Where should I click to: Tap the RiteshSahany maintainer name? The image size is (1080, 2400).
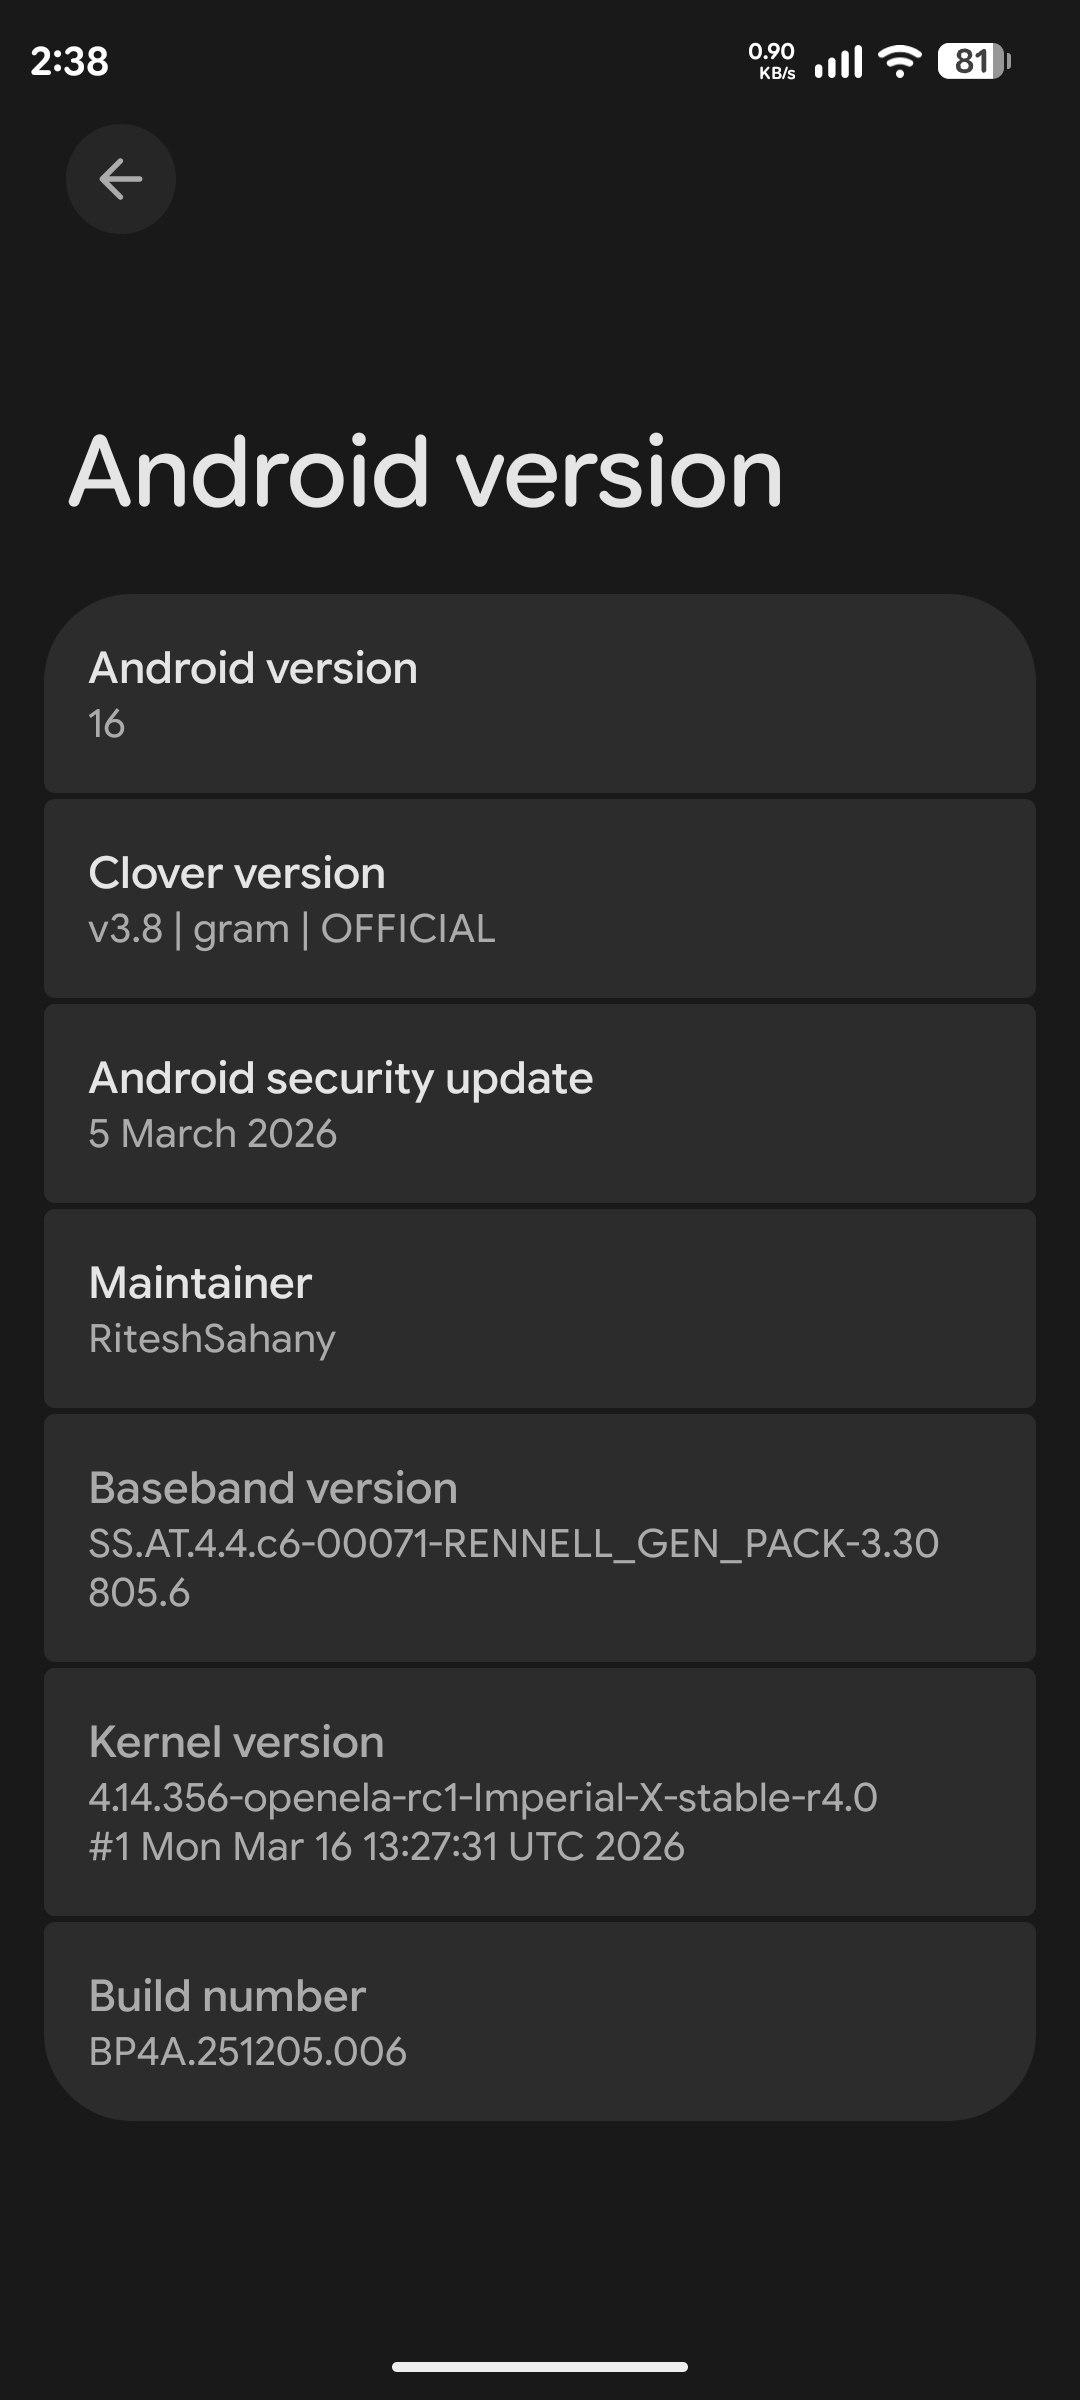coord(212,1339)
